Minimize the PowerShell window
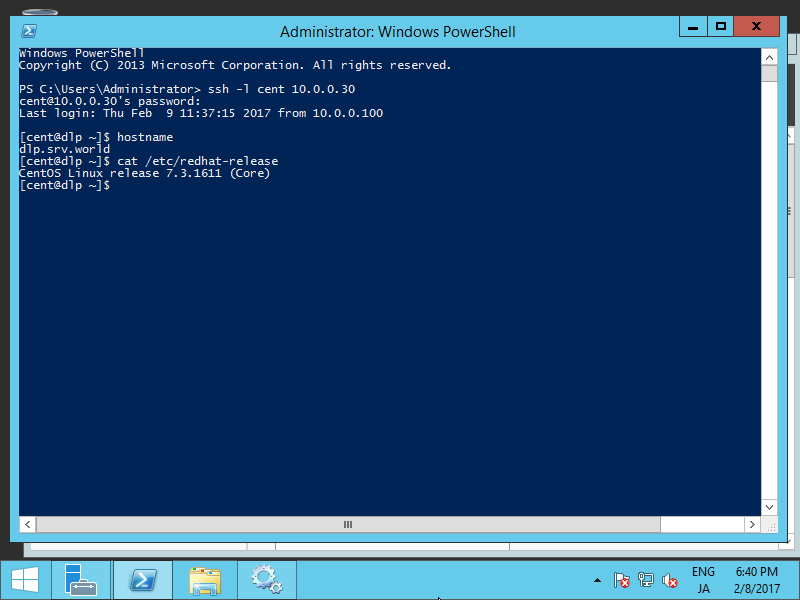Screen dimensions: 800x600 point(693,26)
